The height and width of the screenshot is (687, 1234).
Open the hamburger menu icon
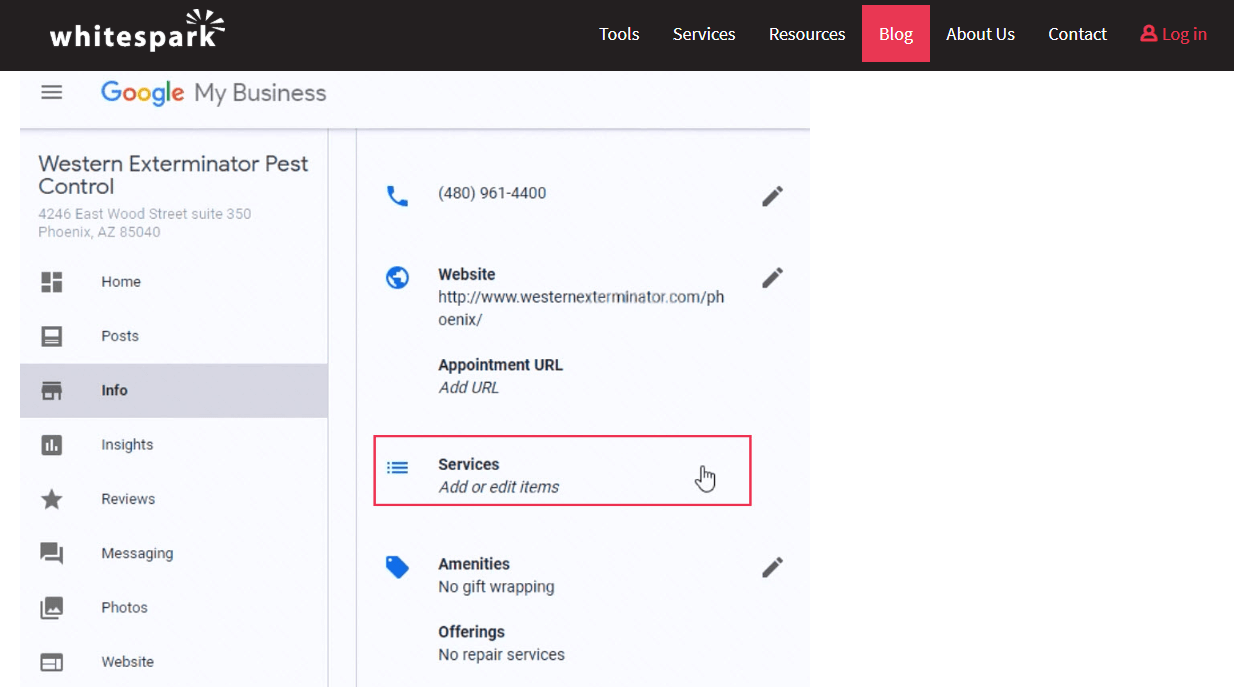coord(51,93)
